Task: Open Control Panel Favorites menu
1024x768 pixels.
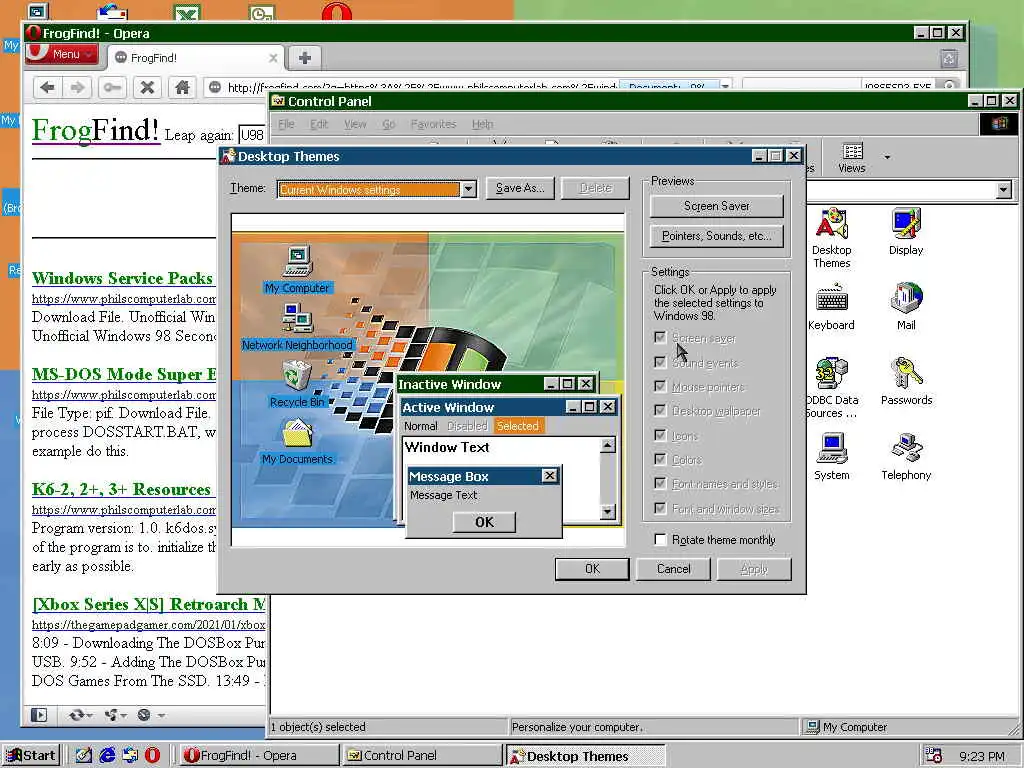Action: pyautogui.click(x=433, y=124)
